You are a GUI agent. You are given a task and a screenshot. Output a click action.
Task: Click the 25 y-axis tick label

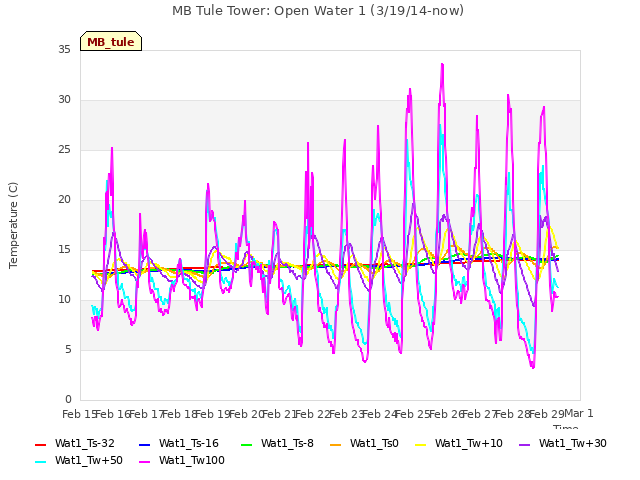tap(64, 150)
